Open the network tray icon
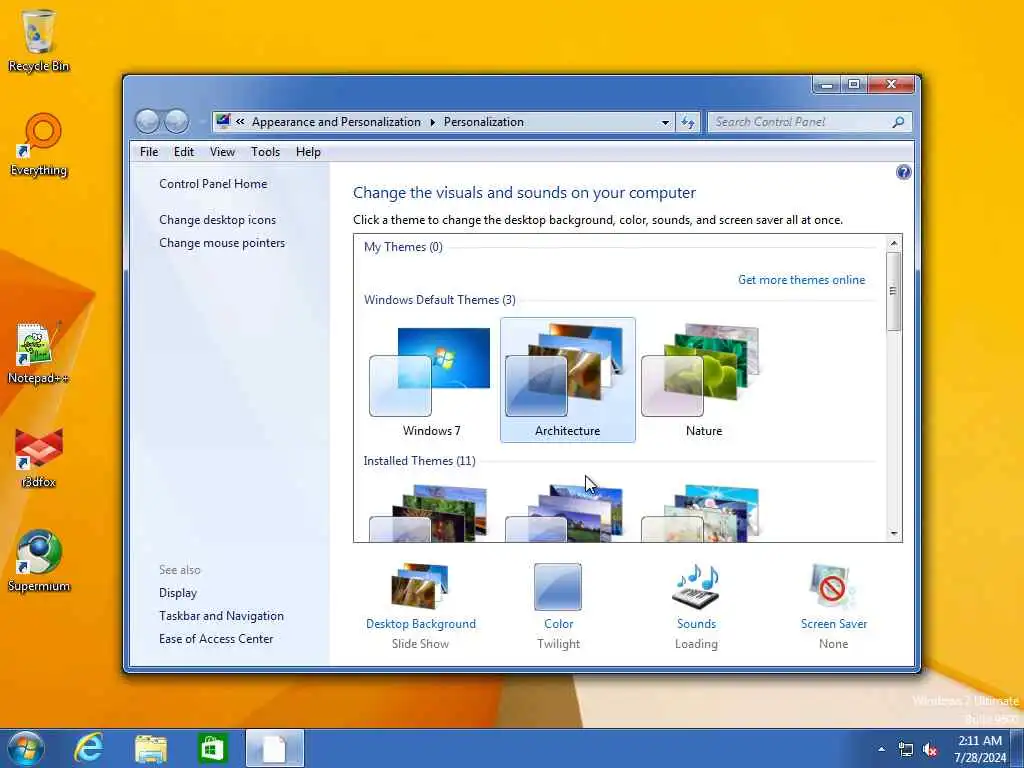This screenshot has height=768, width=1024. (905, 749)
